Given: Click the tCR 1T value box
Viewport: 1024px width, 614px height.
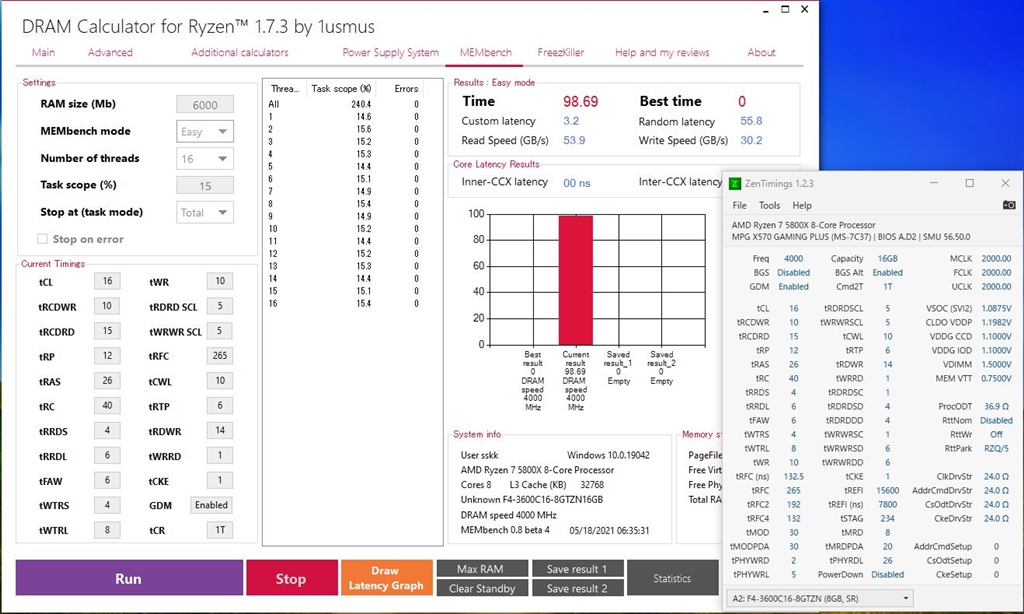Looking at the screenshot, I should (x=219, y=530).
